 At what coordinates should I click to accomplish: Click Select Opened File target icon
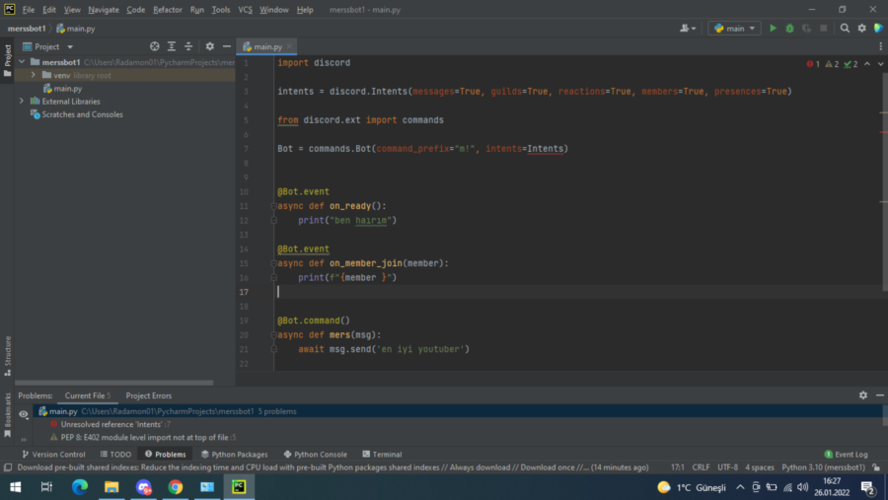(155, 46)
